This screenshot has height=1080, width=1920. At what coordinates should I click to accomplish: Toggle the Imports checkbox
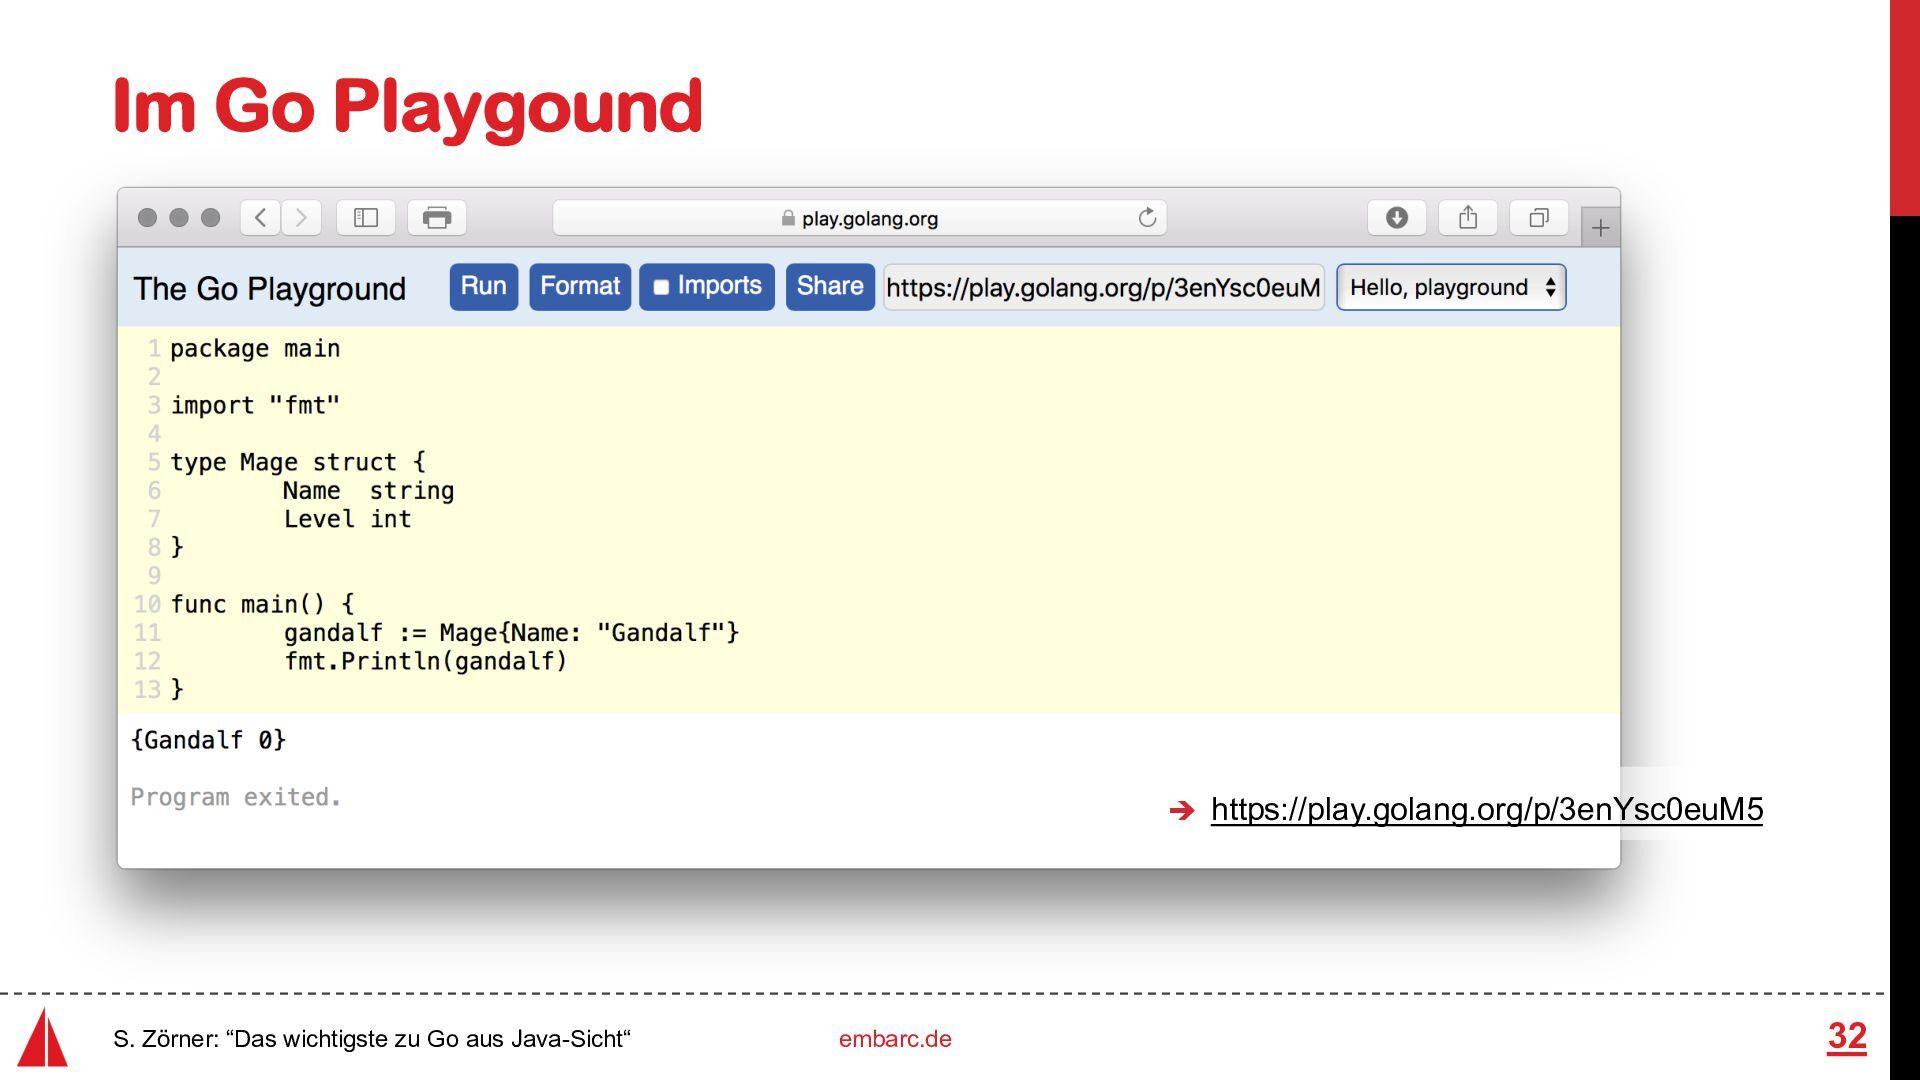tap(661, 287)
